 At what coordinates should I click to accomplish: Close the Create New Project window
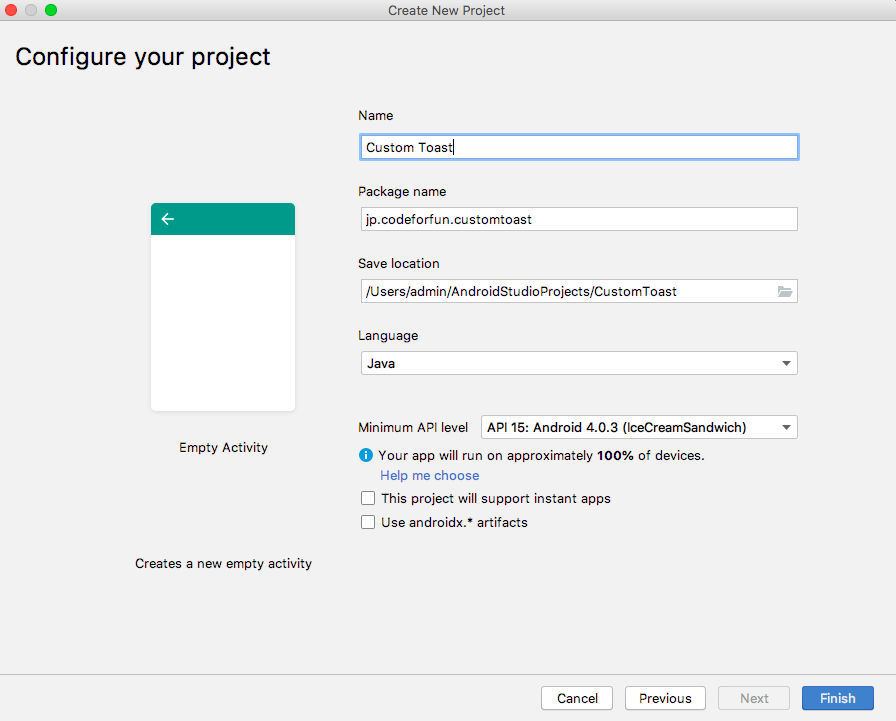coord(10,10)
